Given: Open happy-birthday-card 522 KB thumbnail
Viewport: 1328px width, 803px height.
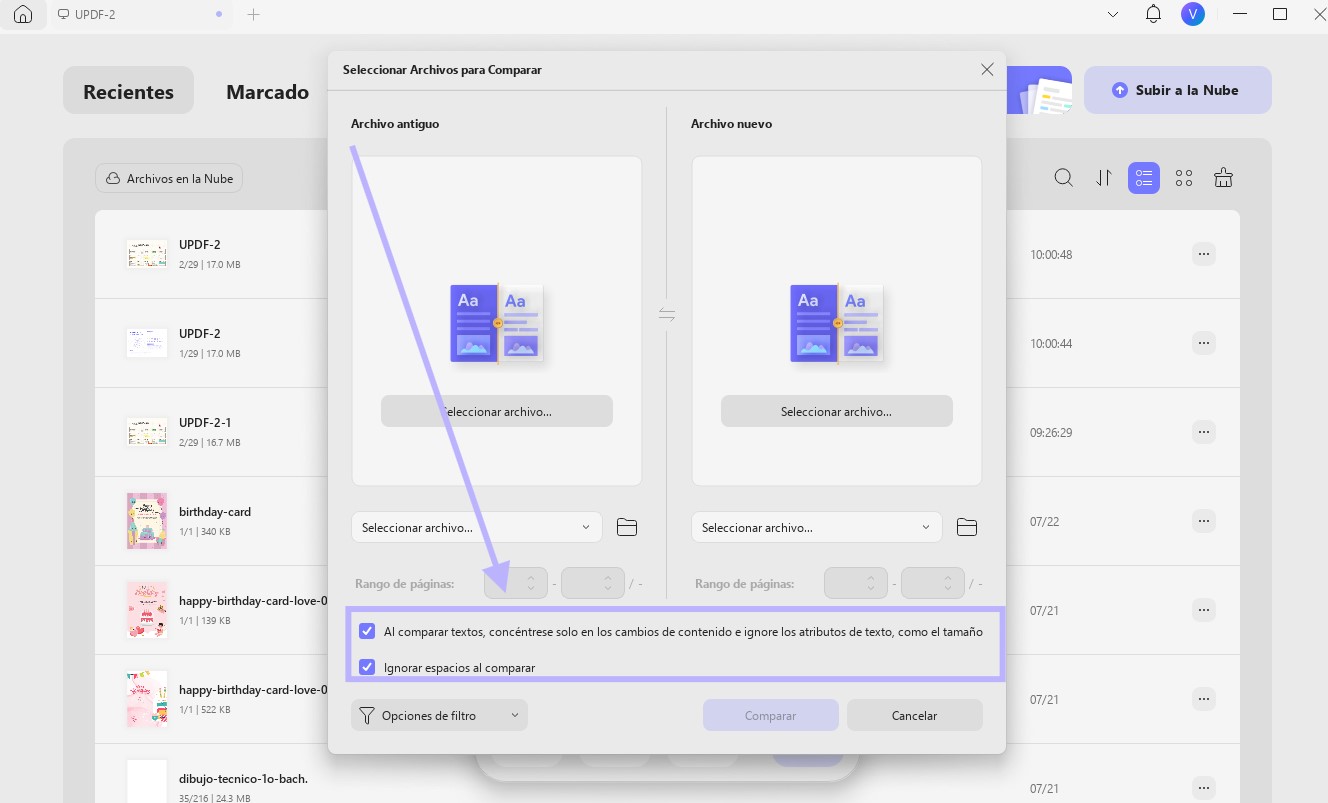Looking at the screenshot, I should (x=147, y=699).
